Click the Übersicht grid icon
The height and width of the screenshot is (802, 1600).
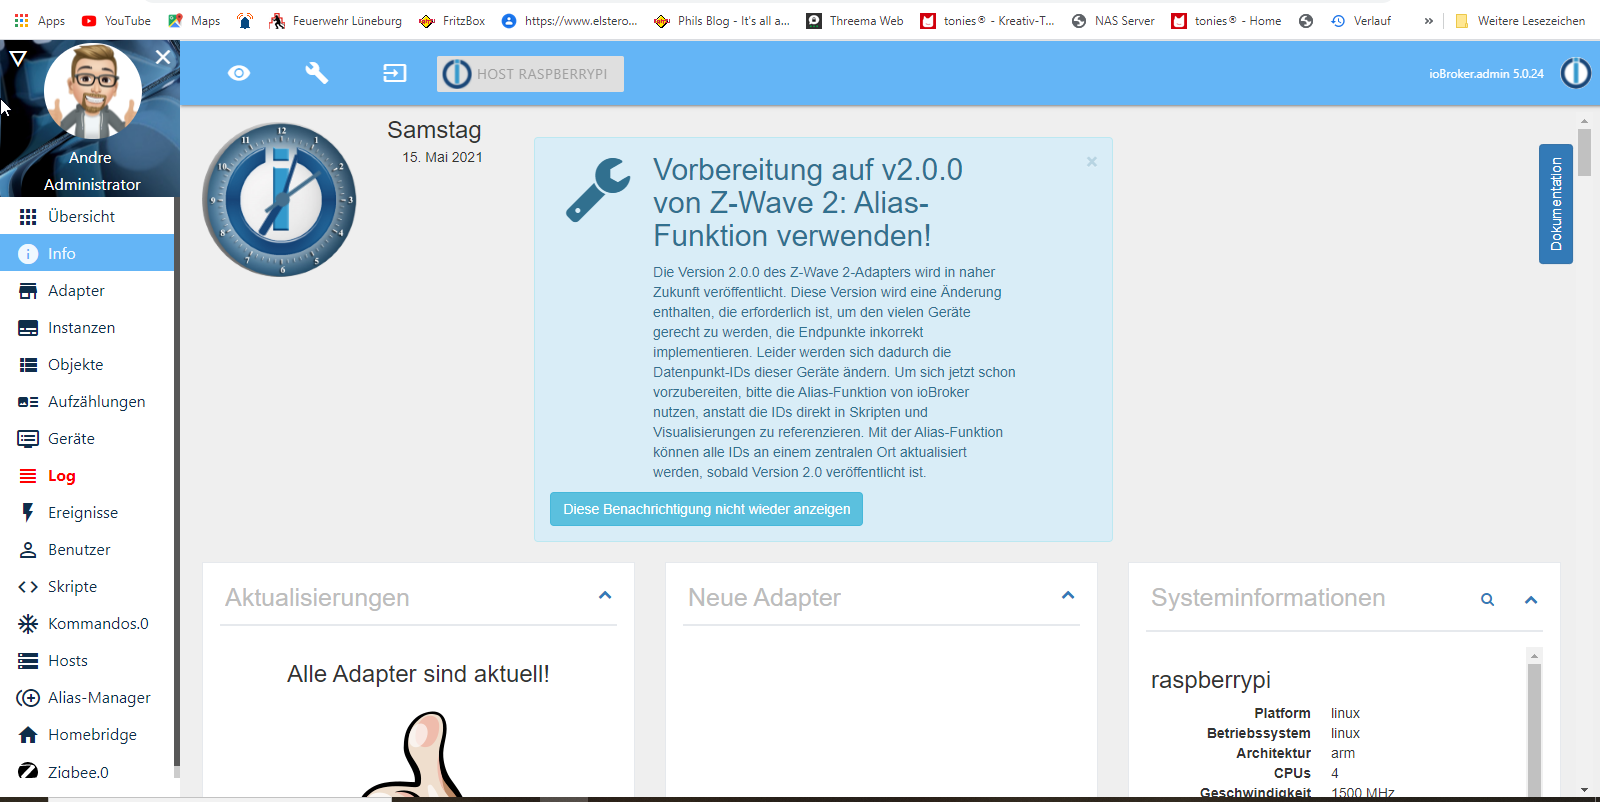(28, 217)
